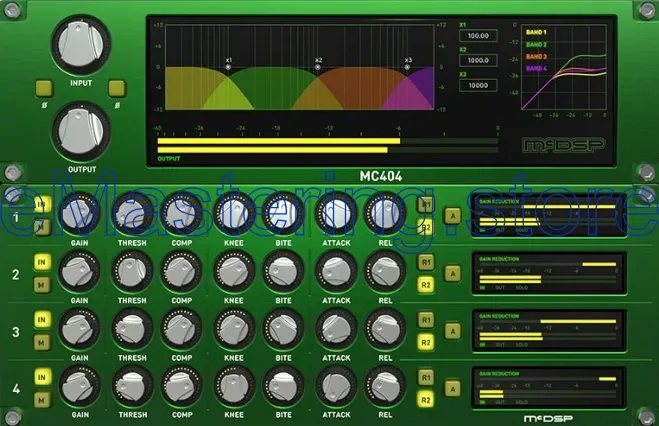Click band 1 THRESH knob
This screenshot has width=659, height=426.
coord(132,214)
